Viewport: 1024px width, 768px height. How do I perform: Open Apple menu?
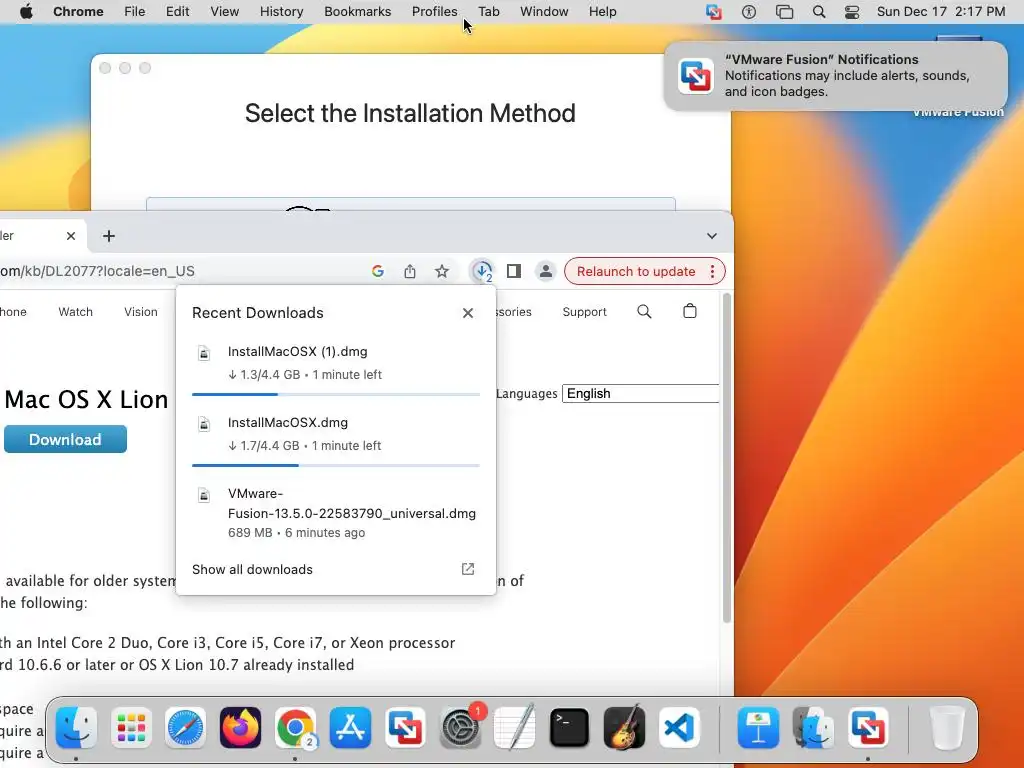point(26,12)
